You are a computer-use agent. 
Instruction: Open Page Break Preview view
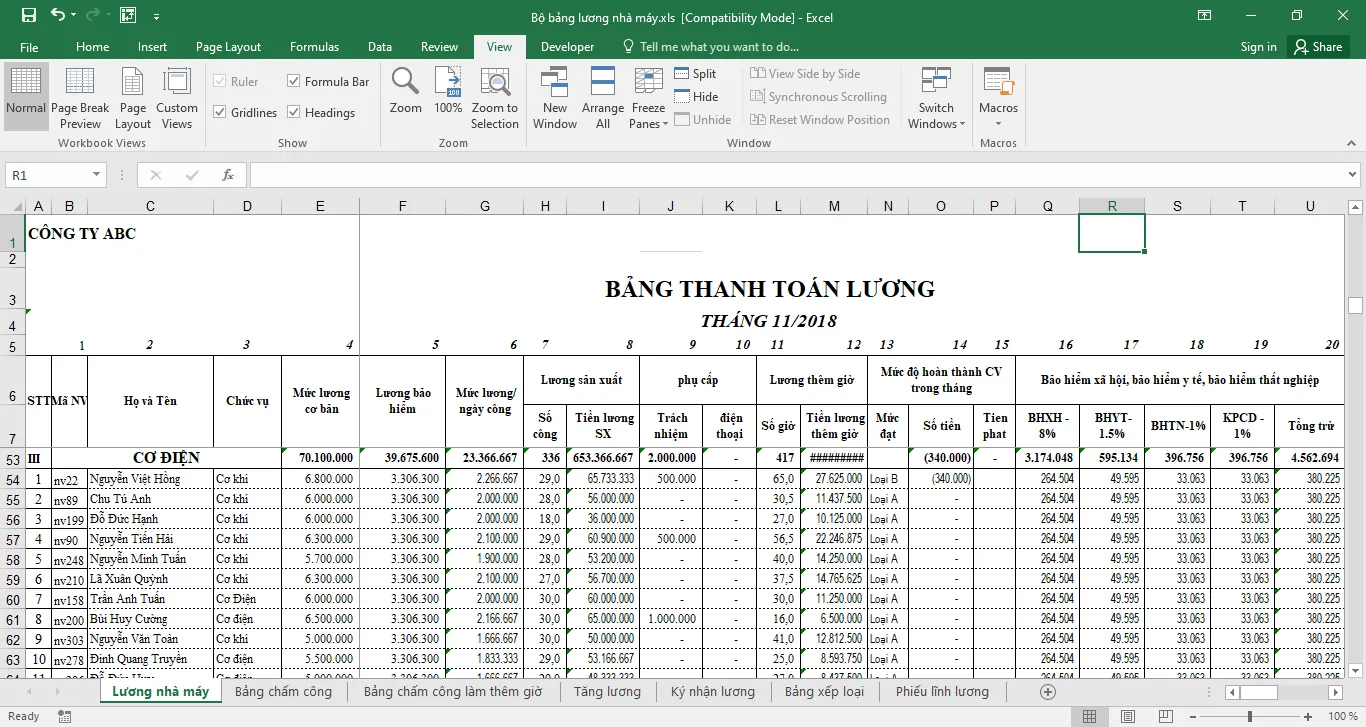pos(80,97)
